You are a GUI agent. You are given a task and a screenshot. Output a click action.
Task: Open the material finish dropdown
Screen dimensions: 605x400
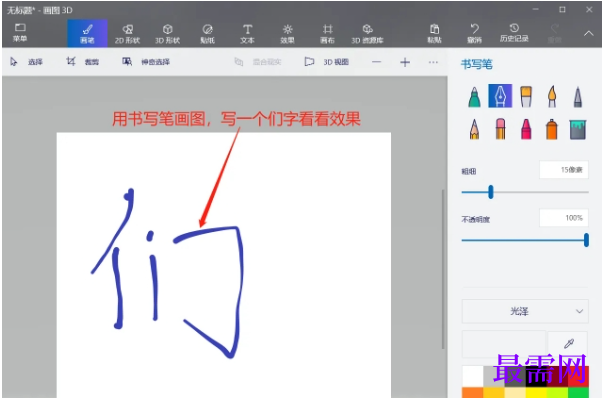tap(525, 311)
